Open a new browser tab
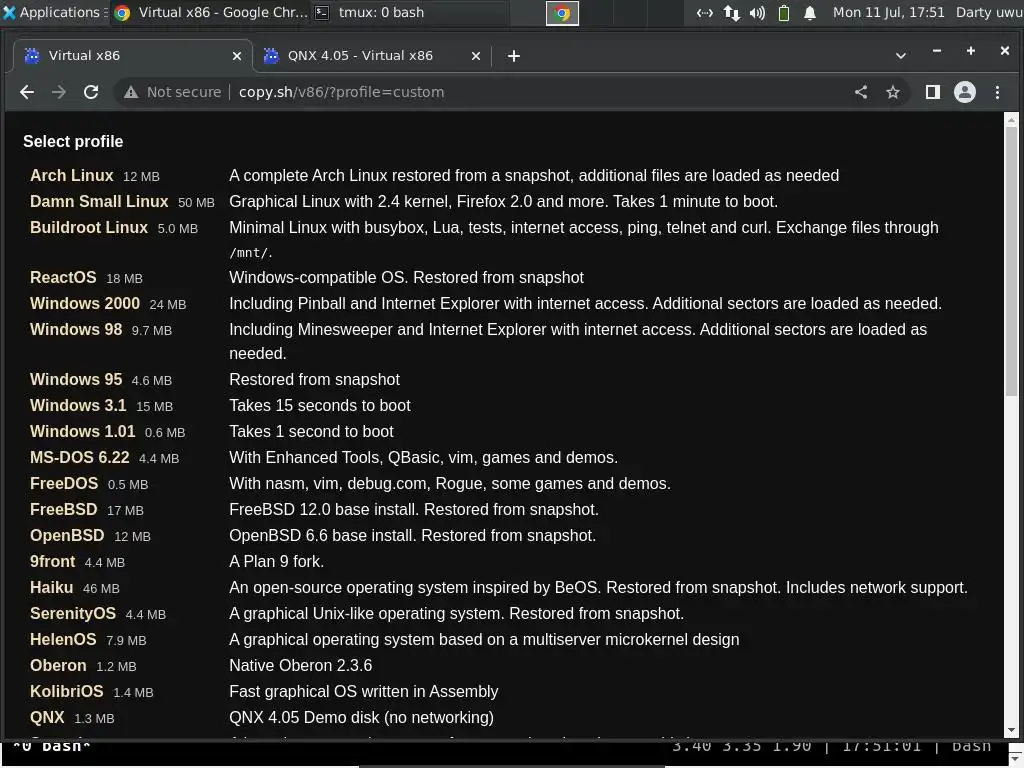 514,56
